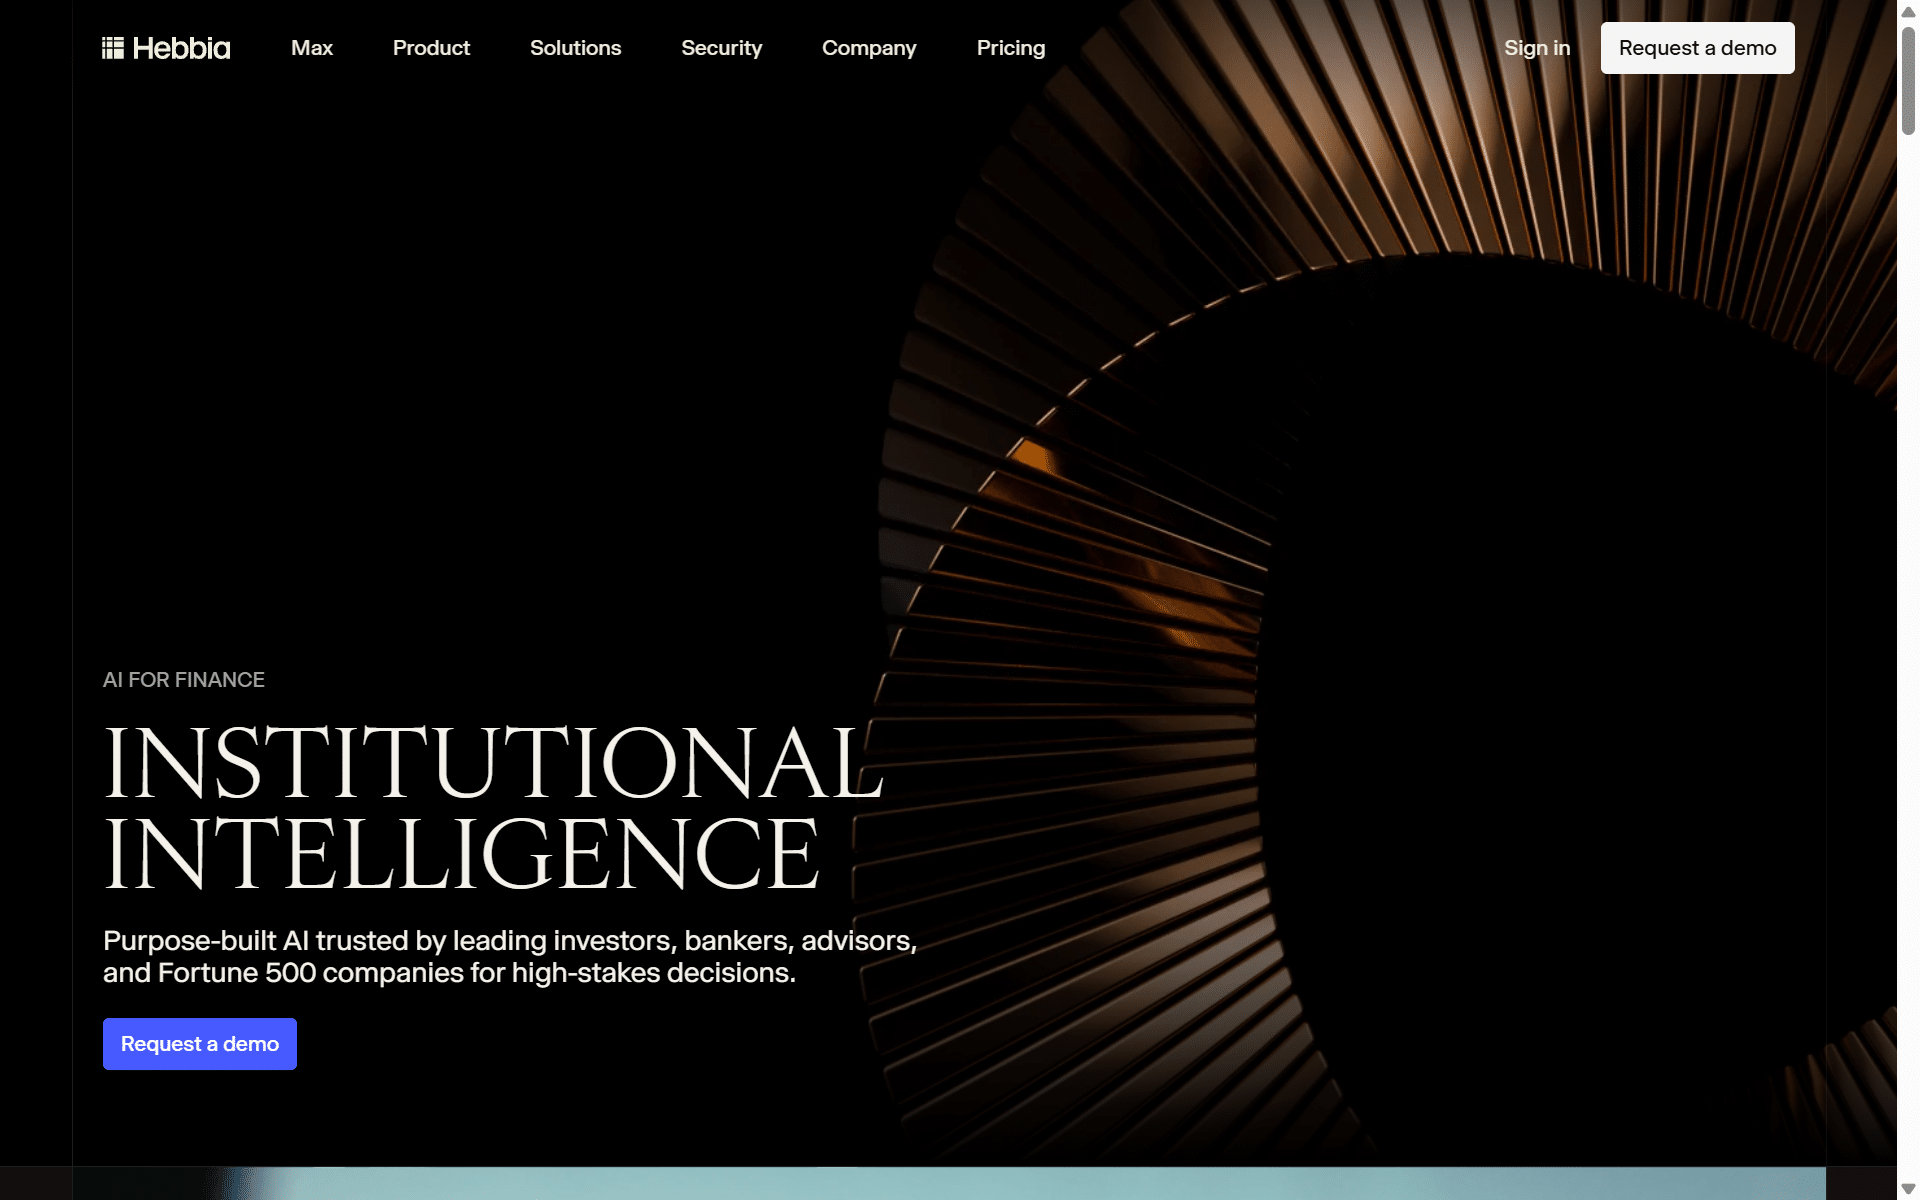Open the Solutions menu
Screen dimensions: 1920x1200
576,48
